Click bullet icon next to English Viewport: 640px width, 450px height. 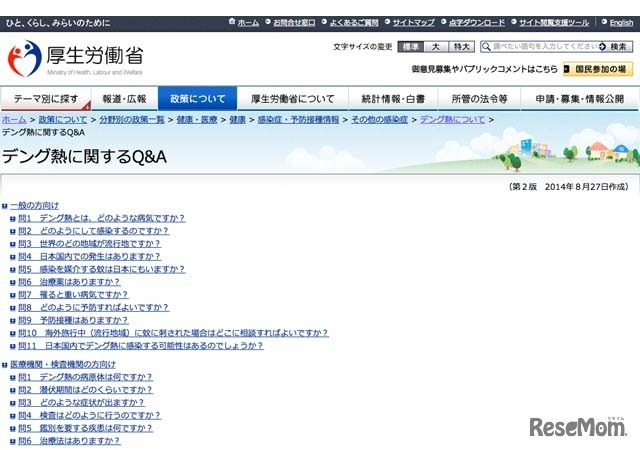click(604, 22)
